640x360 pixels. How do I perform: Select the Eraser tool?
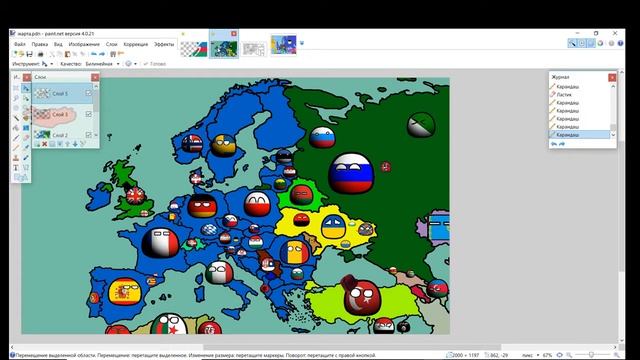26,138
